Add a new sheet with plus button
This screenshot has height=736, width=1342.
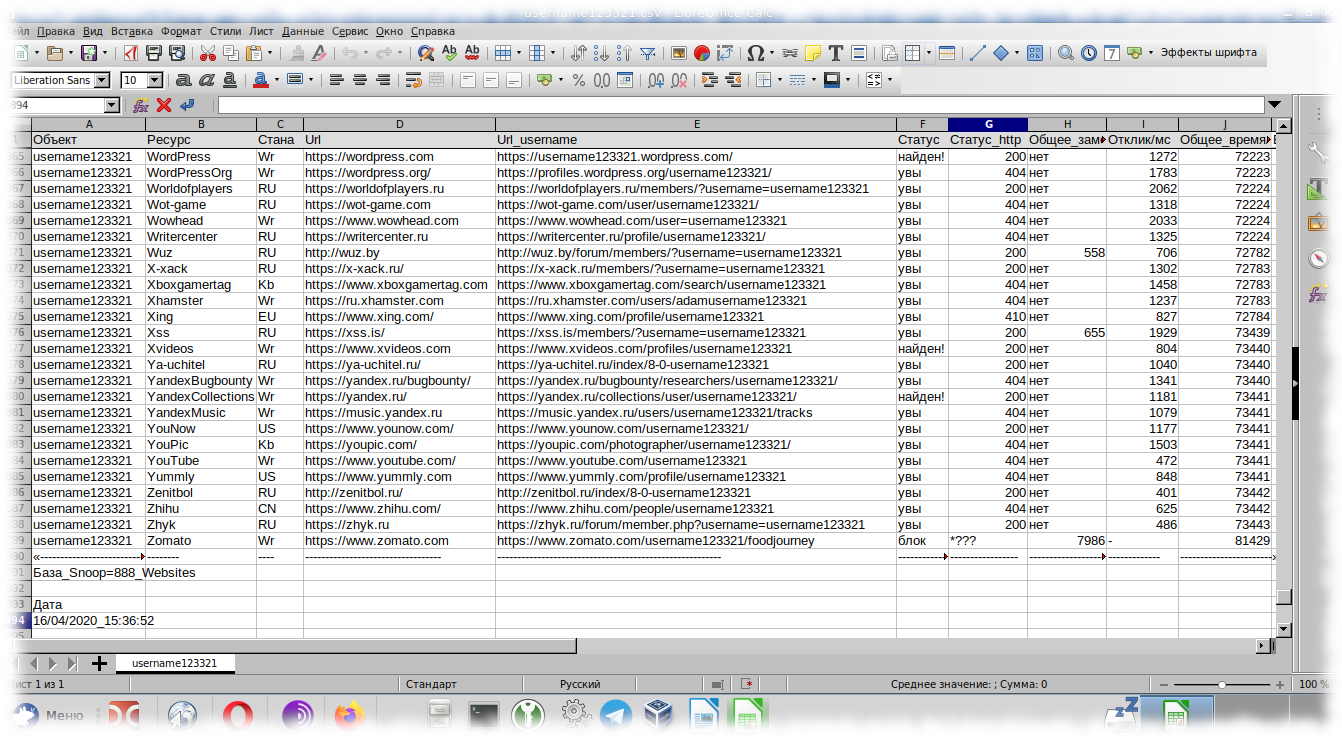tap(99, 663)
